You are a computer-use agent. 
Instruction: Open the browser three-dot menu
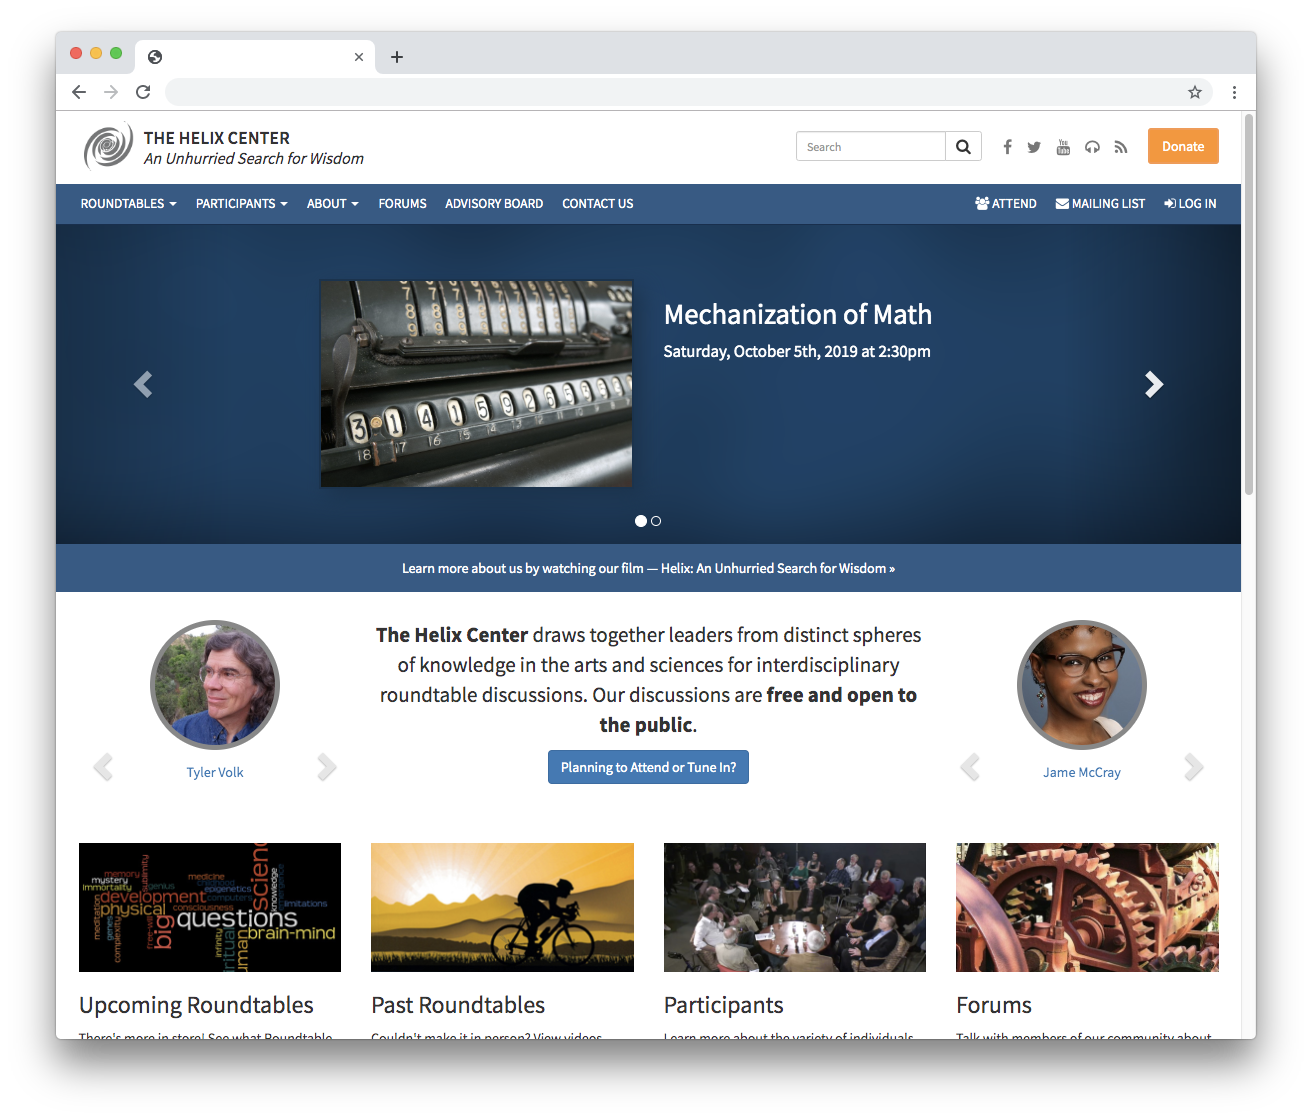point(1234,92)
